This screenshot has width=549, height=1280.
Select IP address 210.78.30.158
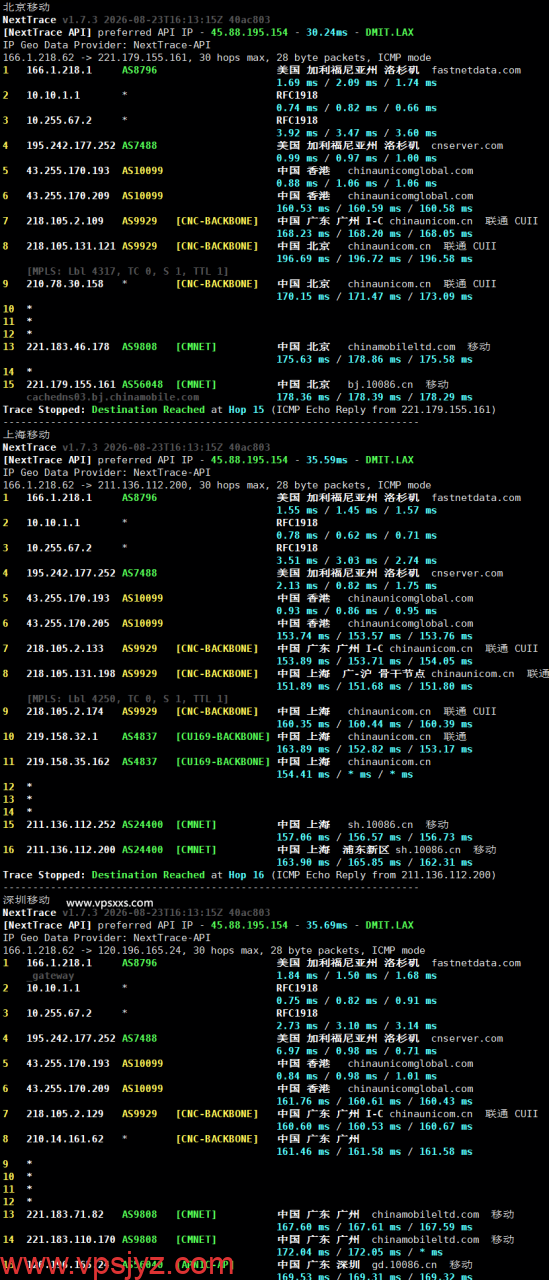tap(65, 283)
